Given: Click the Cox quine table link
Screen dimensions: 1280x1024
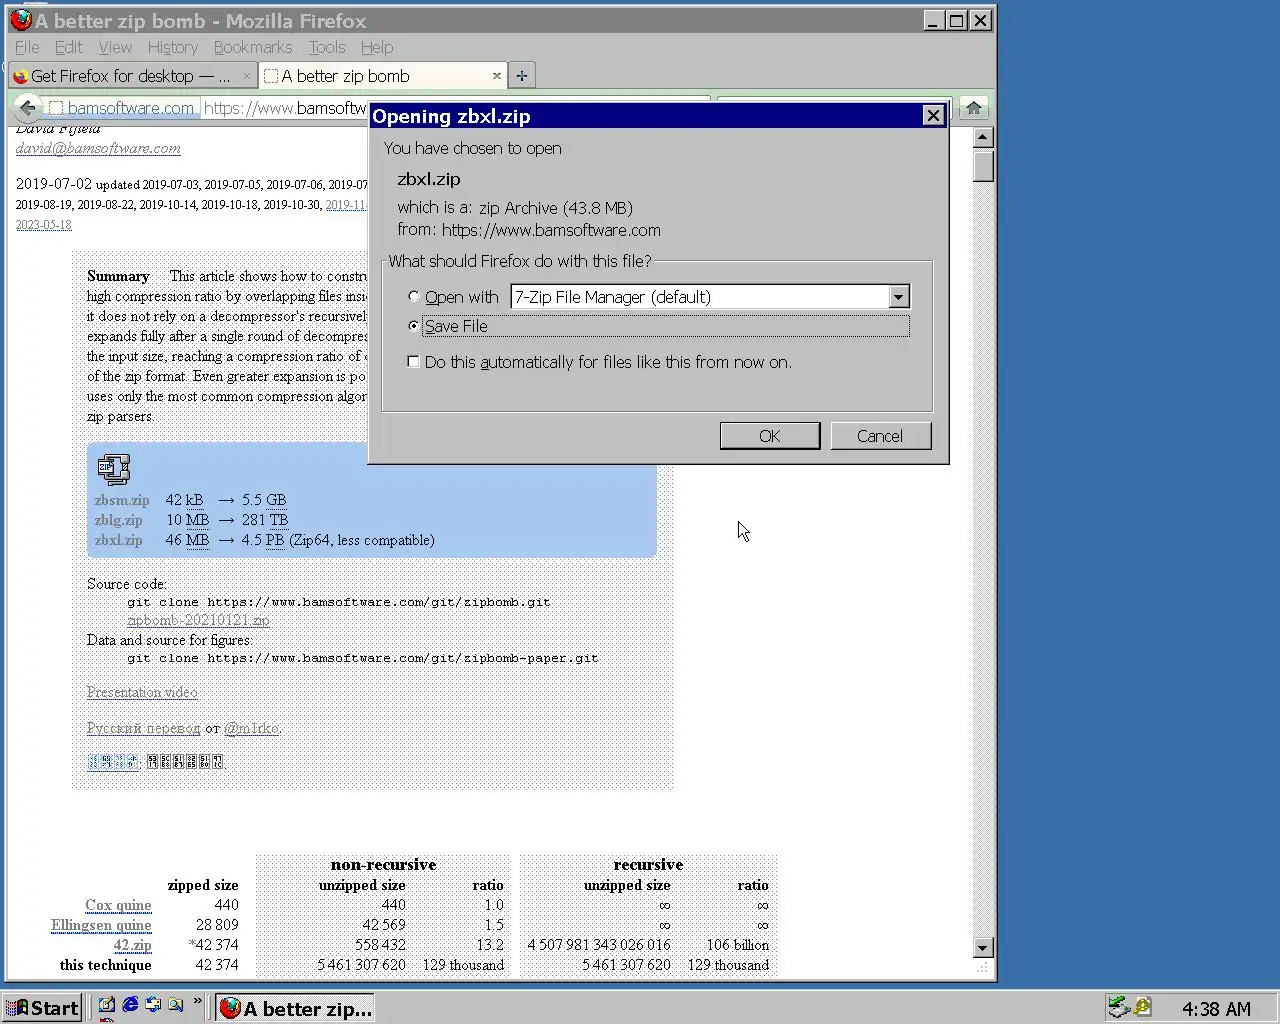Looking at the screenshot, I should [x=118, y=905].
